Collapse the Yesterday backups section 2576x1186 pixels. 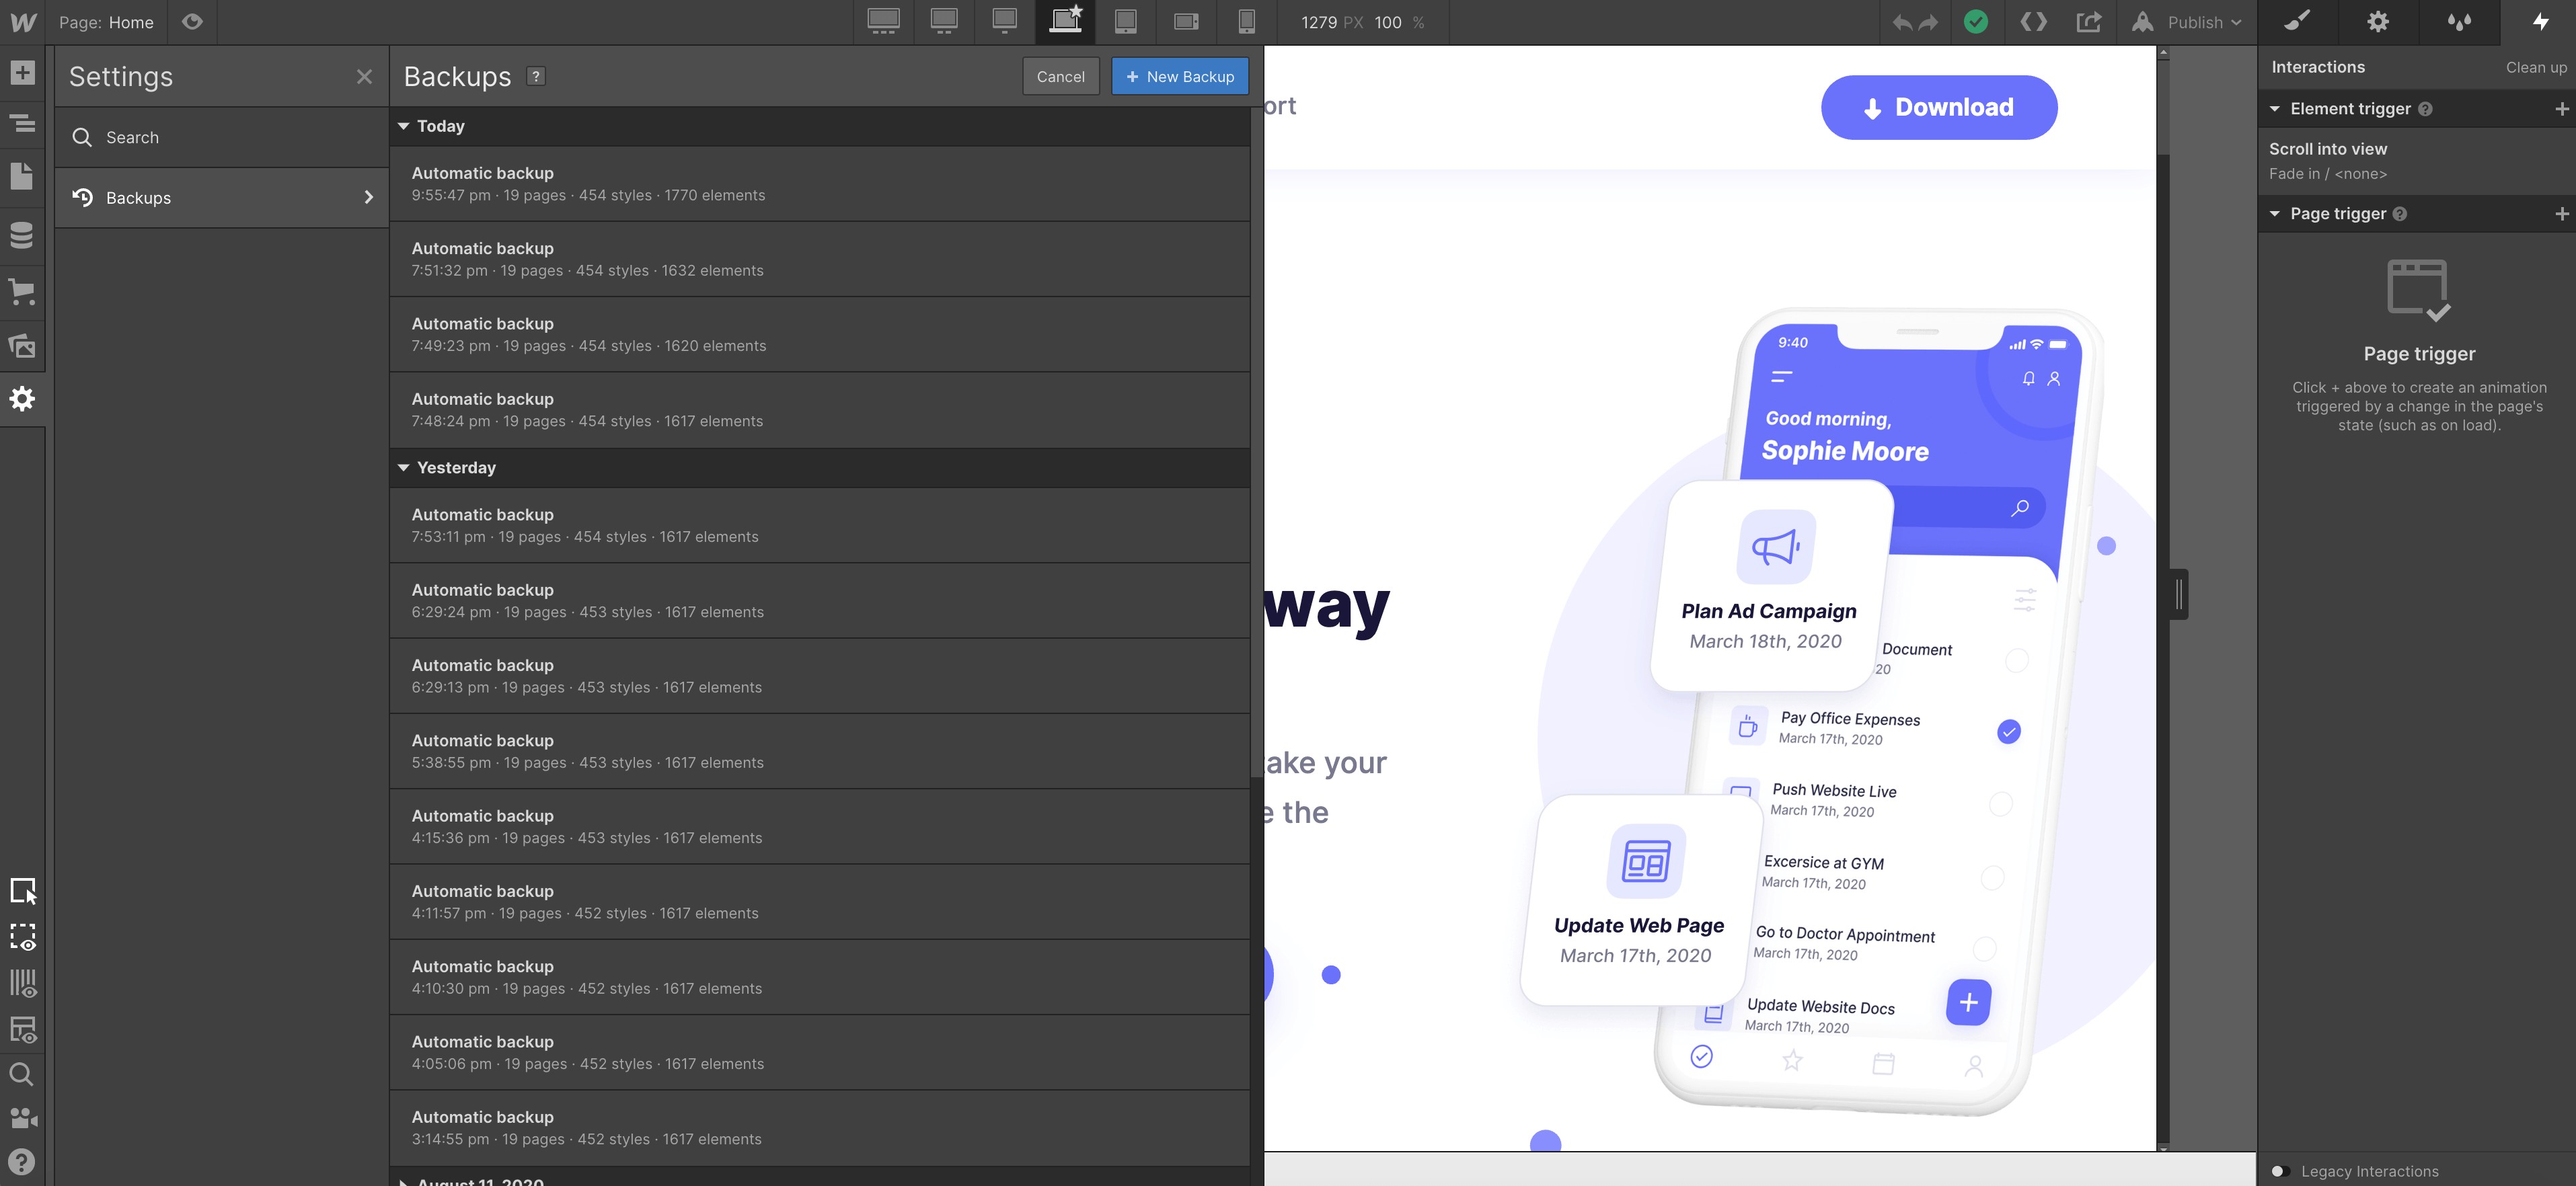tap(404, 467)
